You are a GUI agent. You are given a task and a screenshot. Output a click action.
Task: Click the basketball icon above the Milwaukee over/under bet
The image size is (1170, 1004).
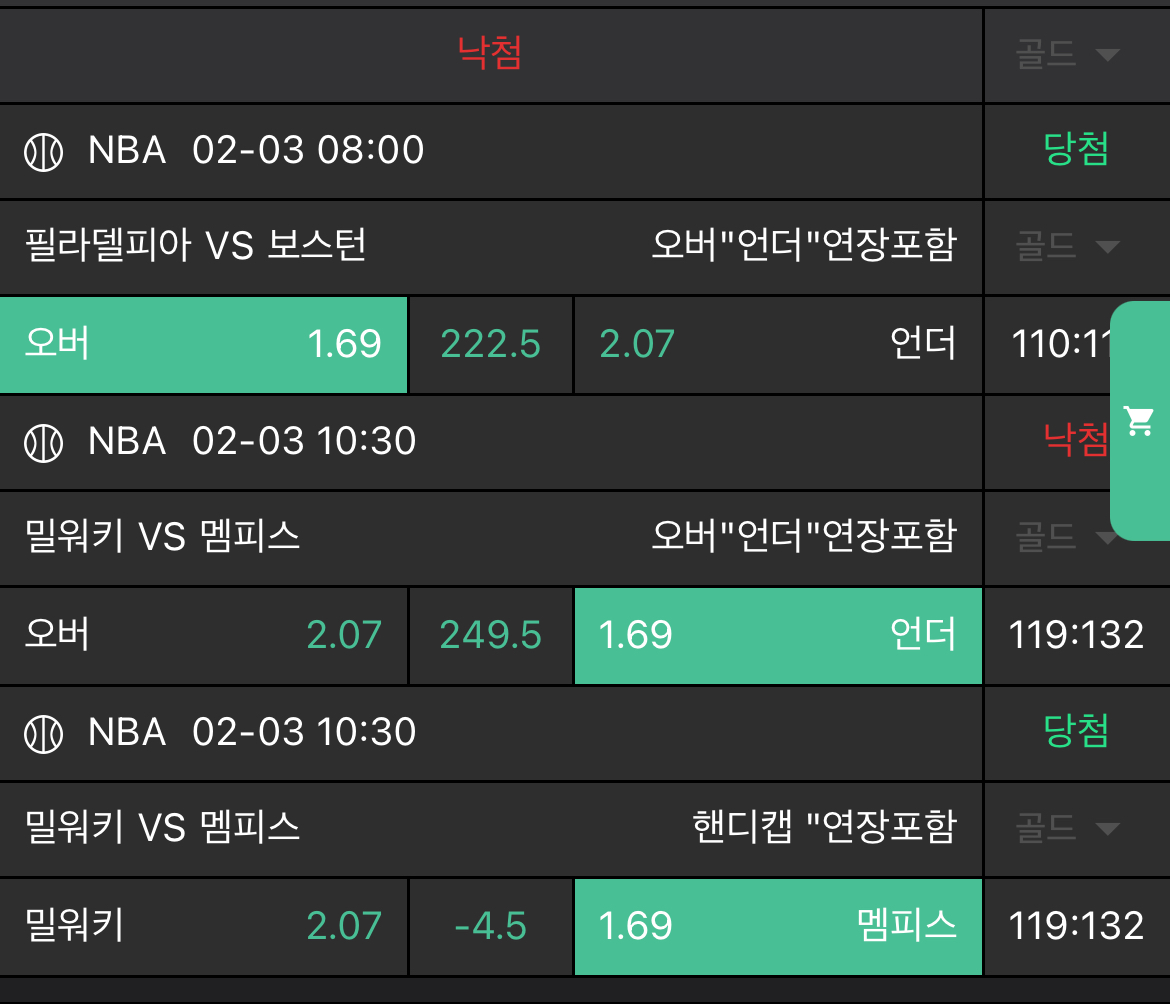43,442
